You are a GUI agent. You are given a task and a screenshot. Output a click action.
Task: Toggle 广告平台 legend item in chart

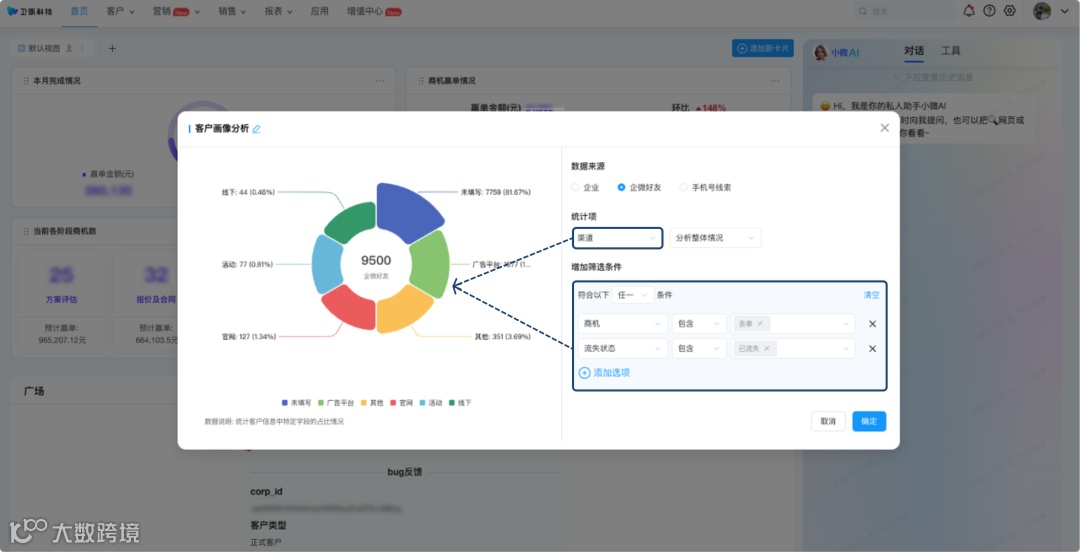pyautogui.click(x=336, y=402)
